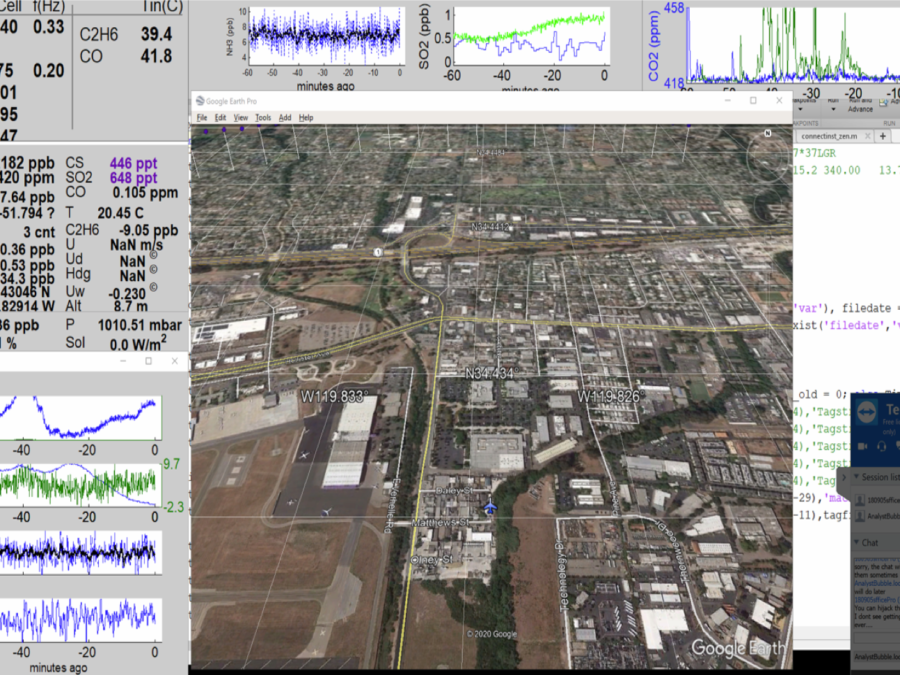
Task: Click the Alt 8.7 m reading
Action: [x=130, y=306]
